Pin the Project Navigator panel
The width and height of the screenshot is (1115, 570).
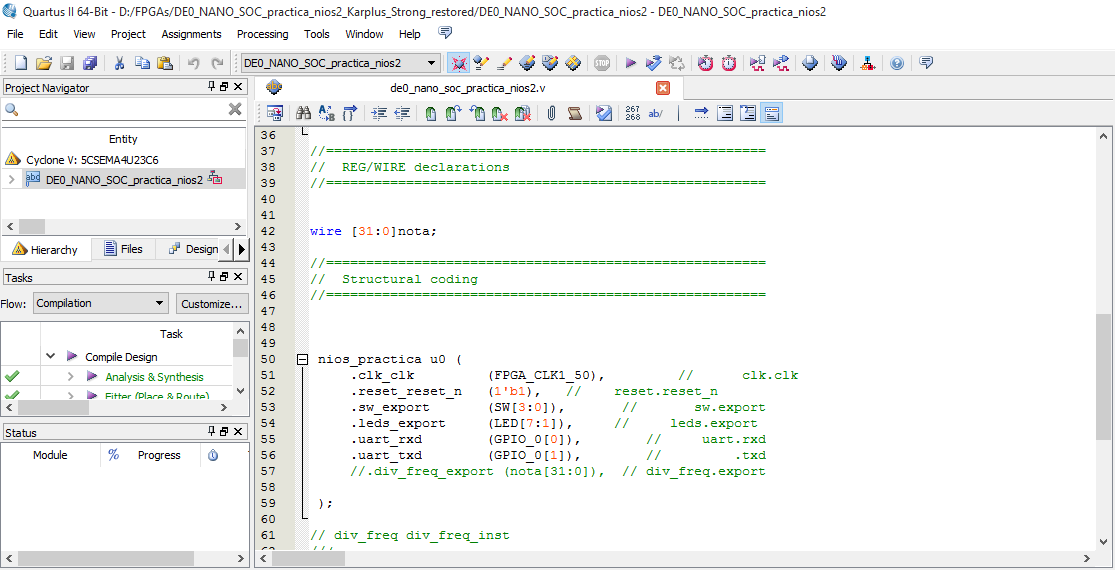pyautogui.click(x=211, y=87)
